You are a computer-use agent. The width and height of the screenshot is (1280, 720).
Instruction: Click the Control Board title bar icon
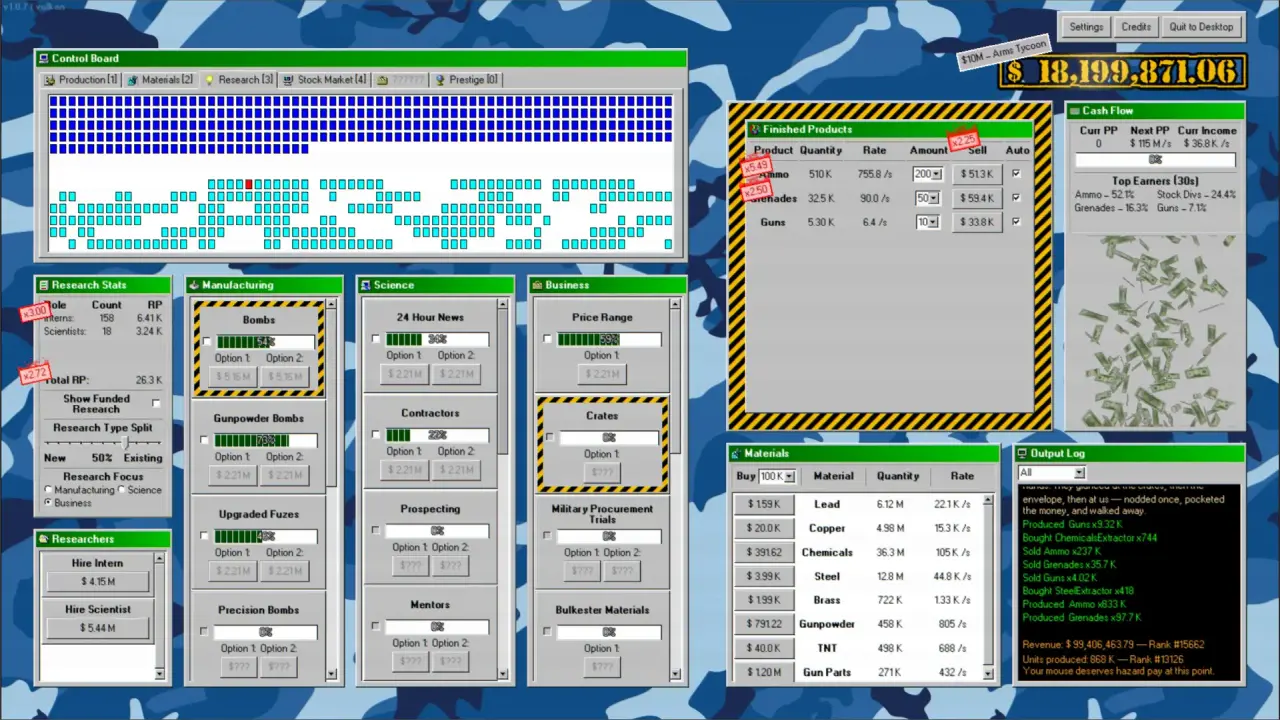[x=43, y=59]
